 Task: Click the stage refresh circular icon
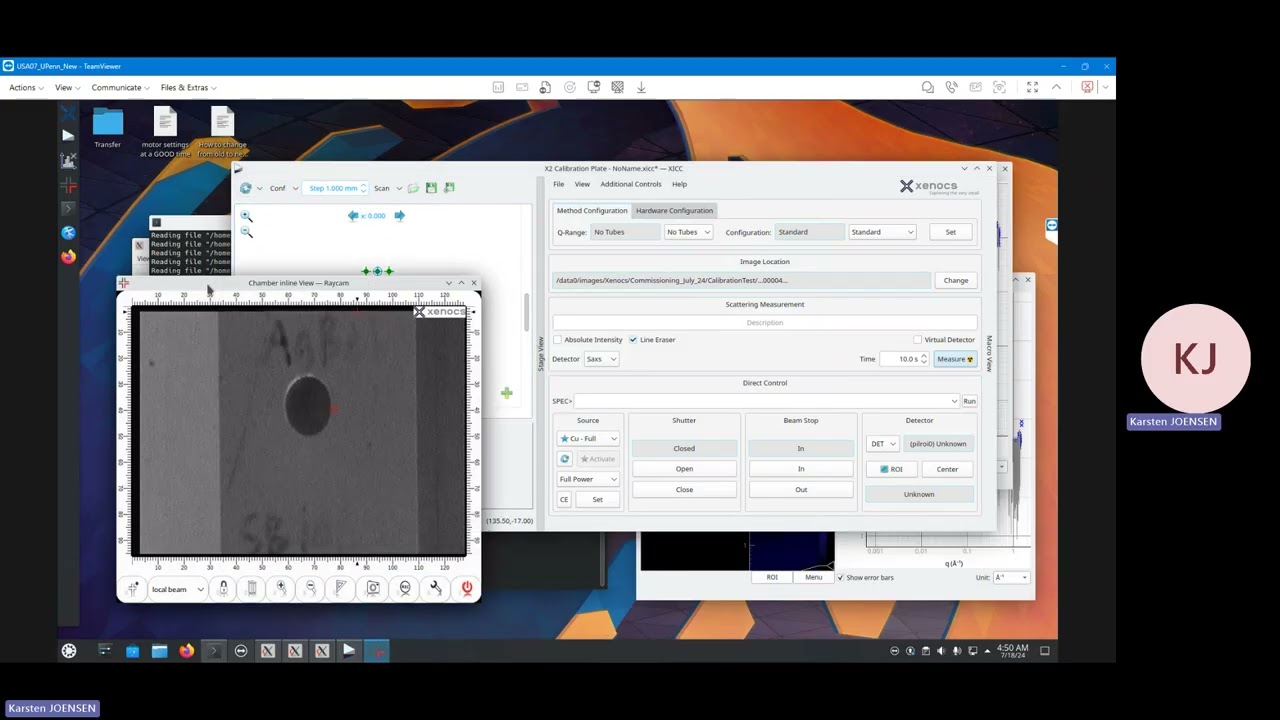(245, 188)
